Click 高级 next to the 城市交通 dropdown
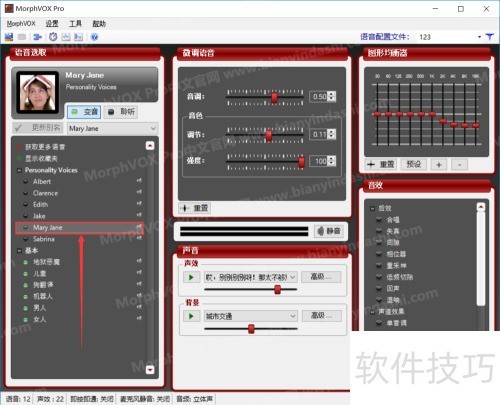The height and width of the screenshot is (405, 500). [x=322, y=316]
